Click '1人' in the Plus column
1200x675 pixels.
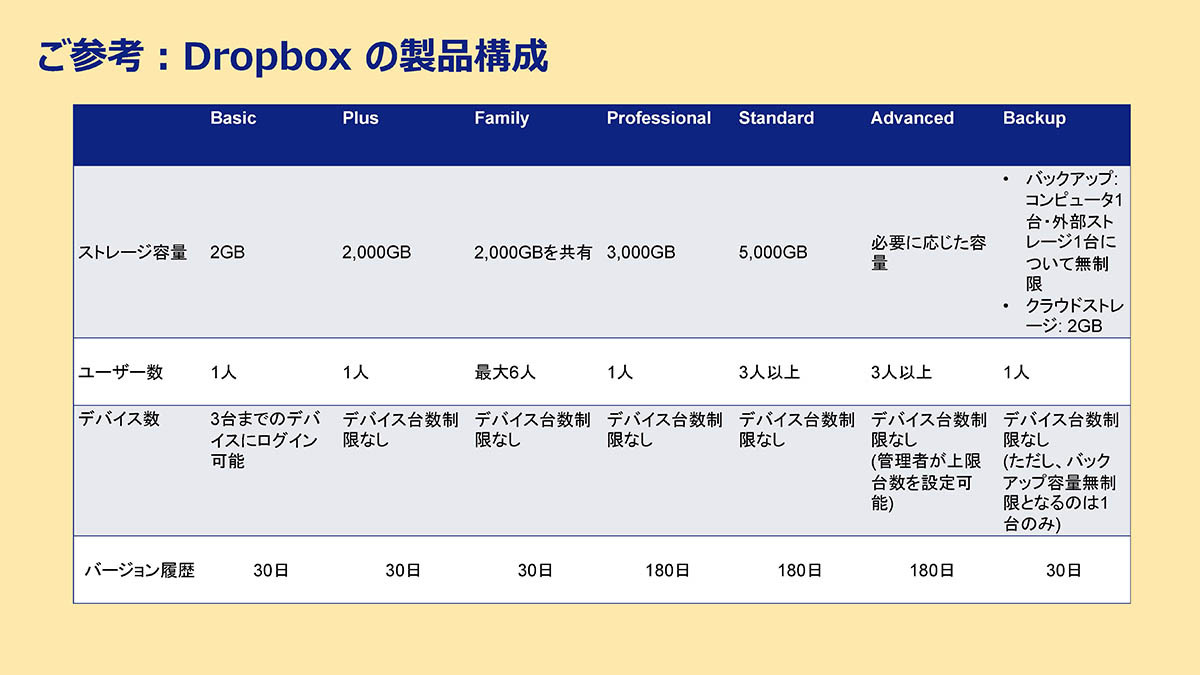(x=355, y=372)
